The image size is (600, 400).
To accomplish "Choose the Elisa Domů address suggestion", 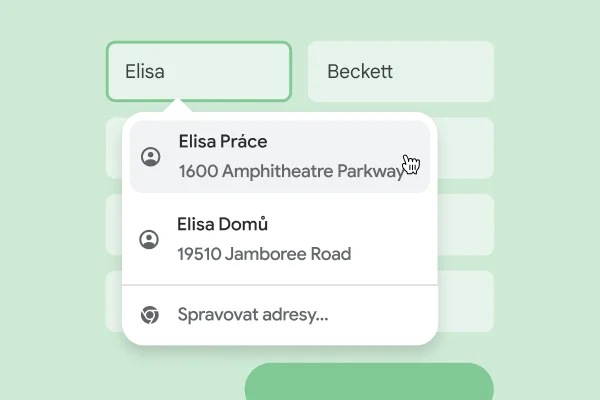I will (x=280, y=239).
